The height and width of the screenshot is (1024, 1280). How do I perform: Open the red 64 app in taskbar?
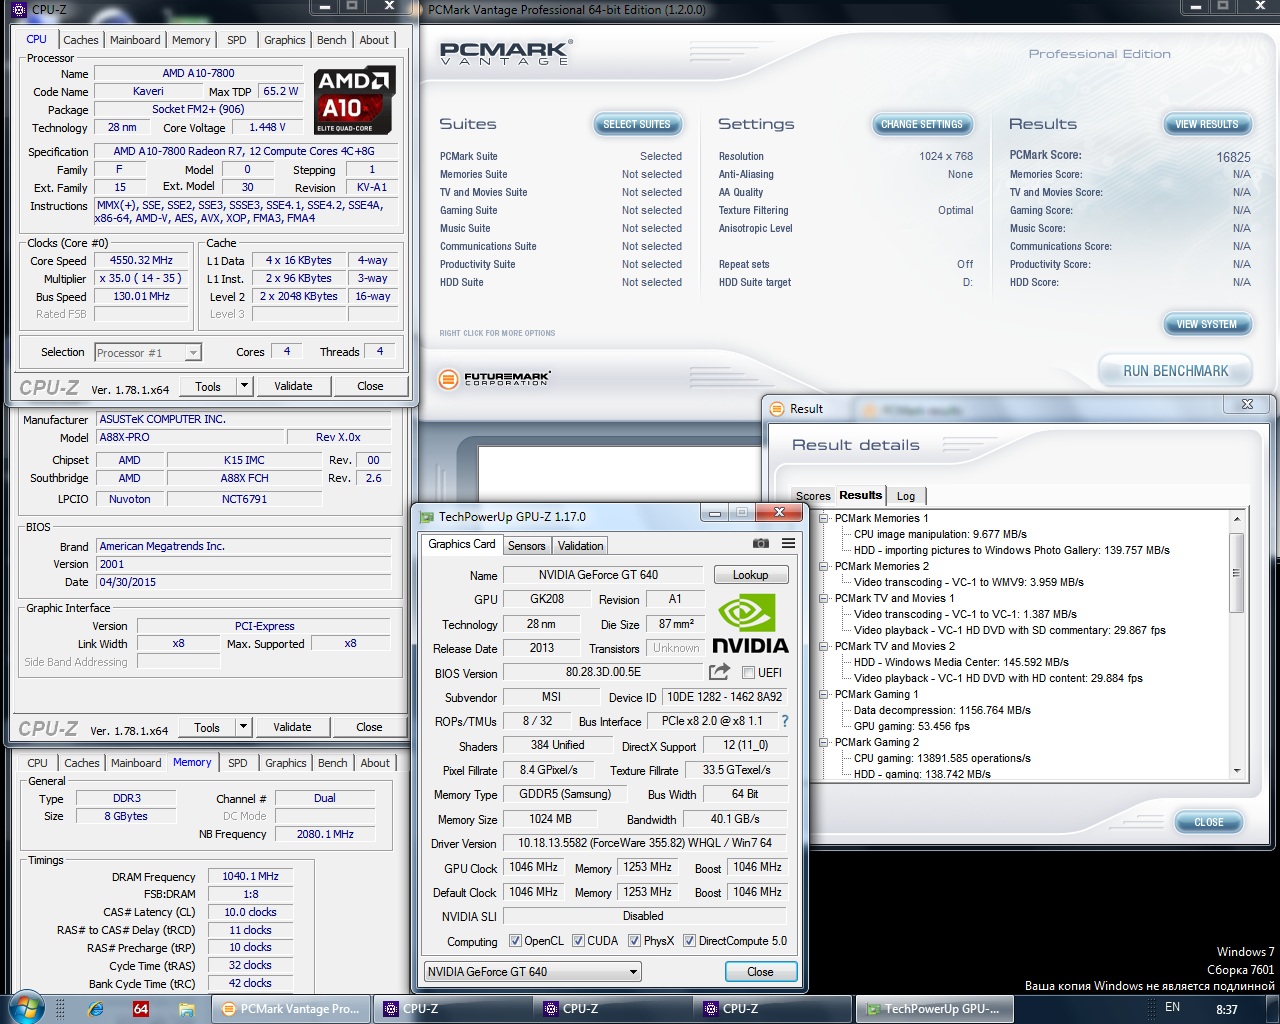[141, 1009]
